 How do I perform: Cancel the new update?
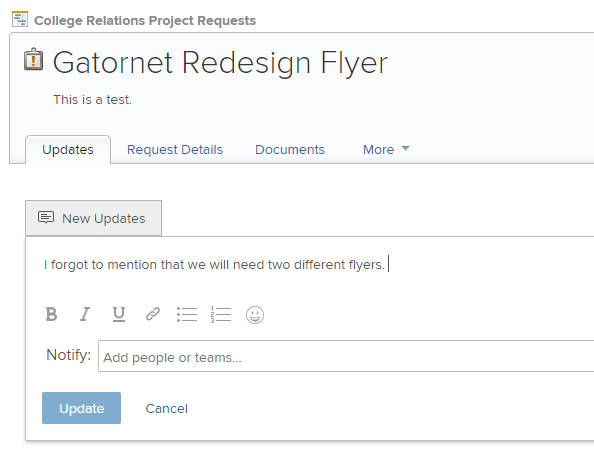(167, 408)
